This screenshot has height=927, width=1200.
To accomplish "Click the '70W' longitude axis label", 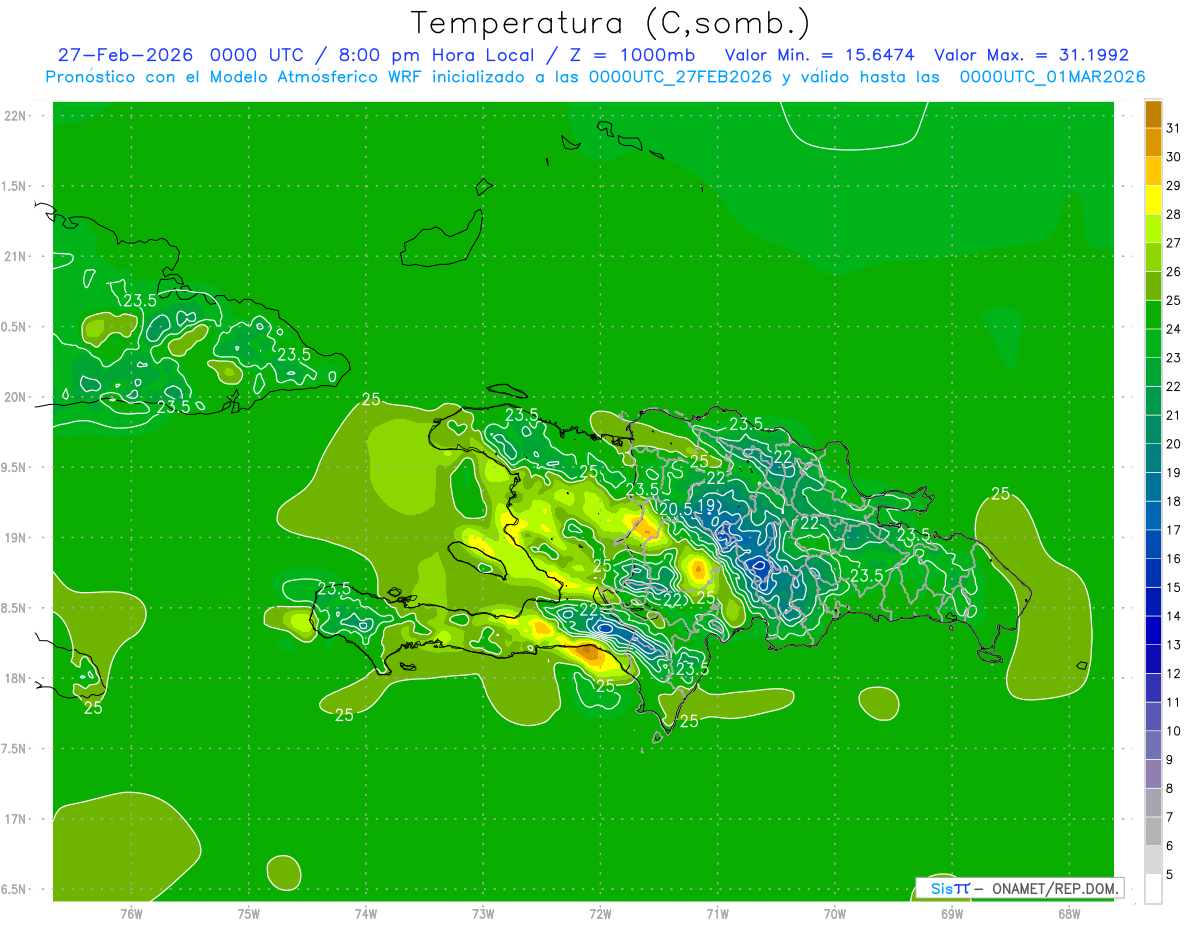I will 835,913.
